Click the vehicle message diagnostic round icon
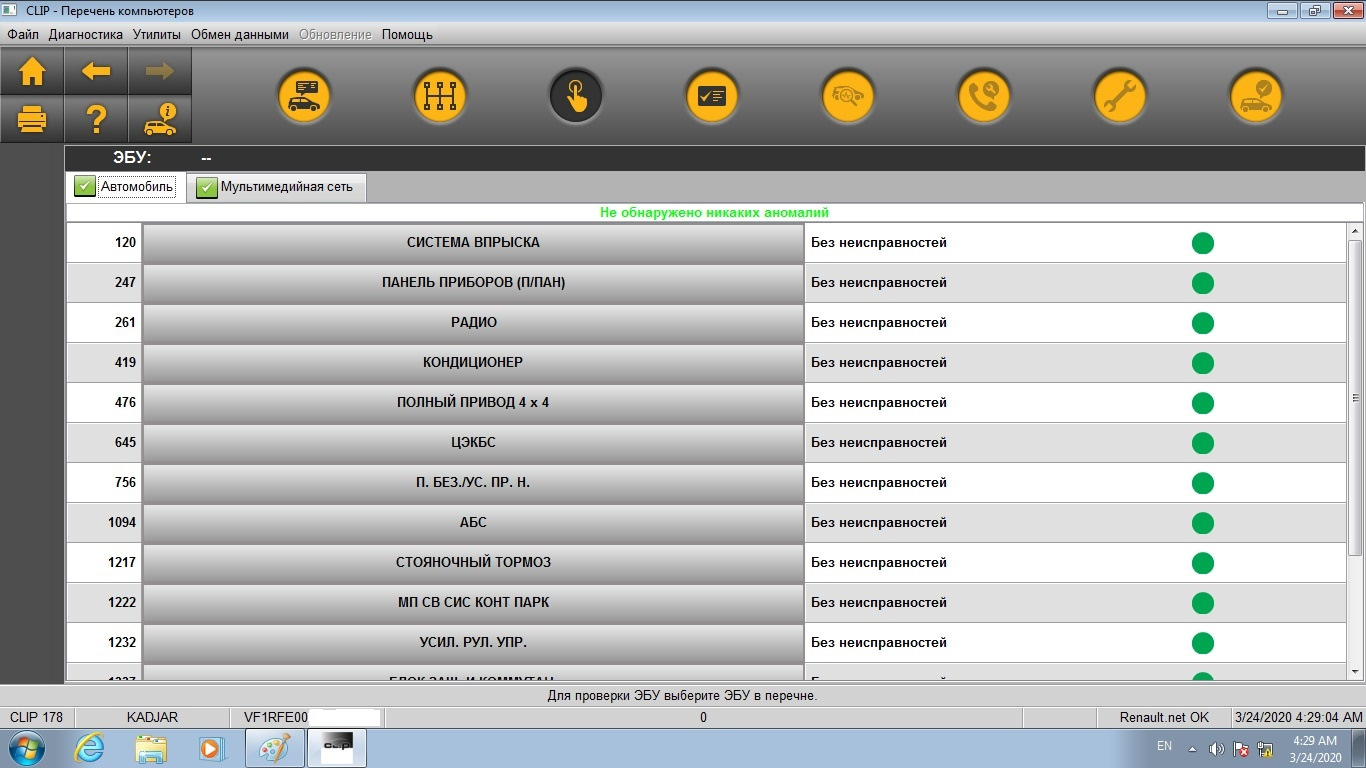Image resolution: width=1366 pixels, height=768 pixels. [304, 96]
